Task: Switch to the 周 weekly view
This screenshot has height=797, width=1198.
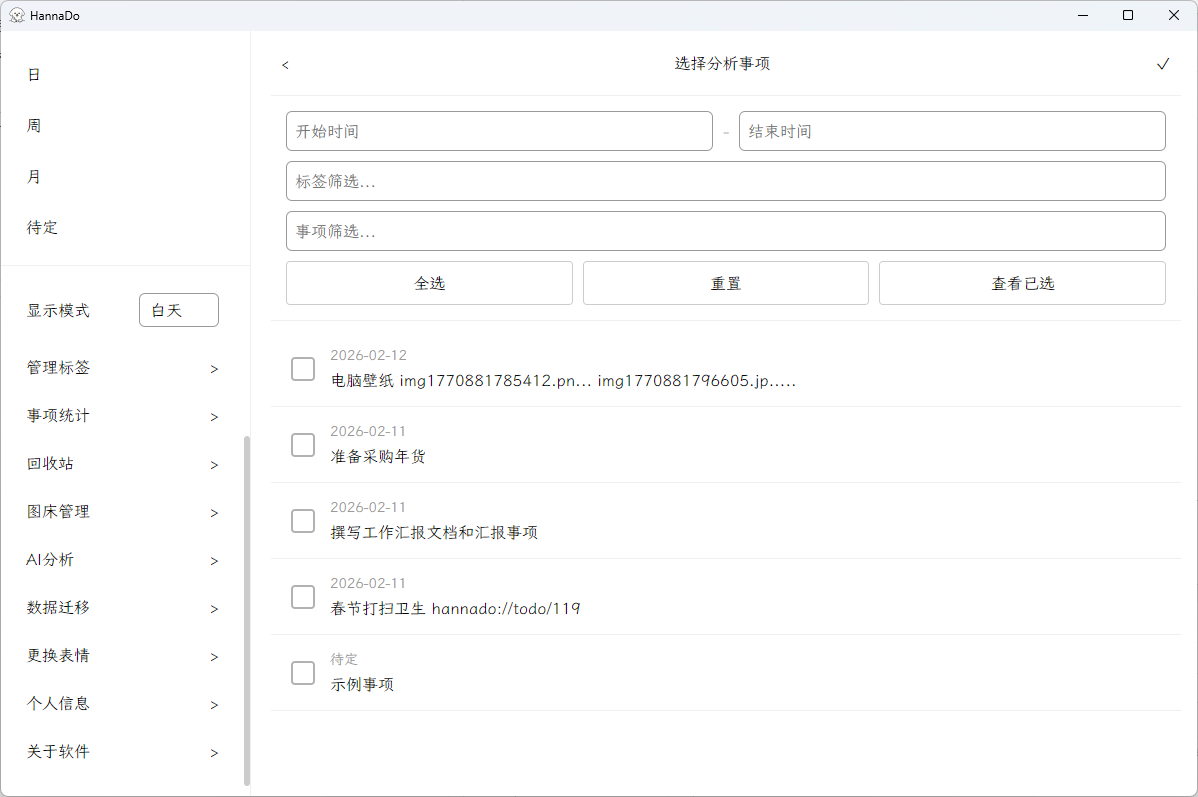Action: [x=33, y=124]
